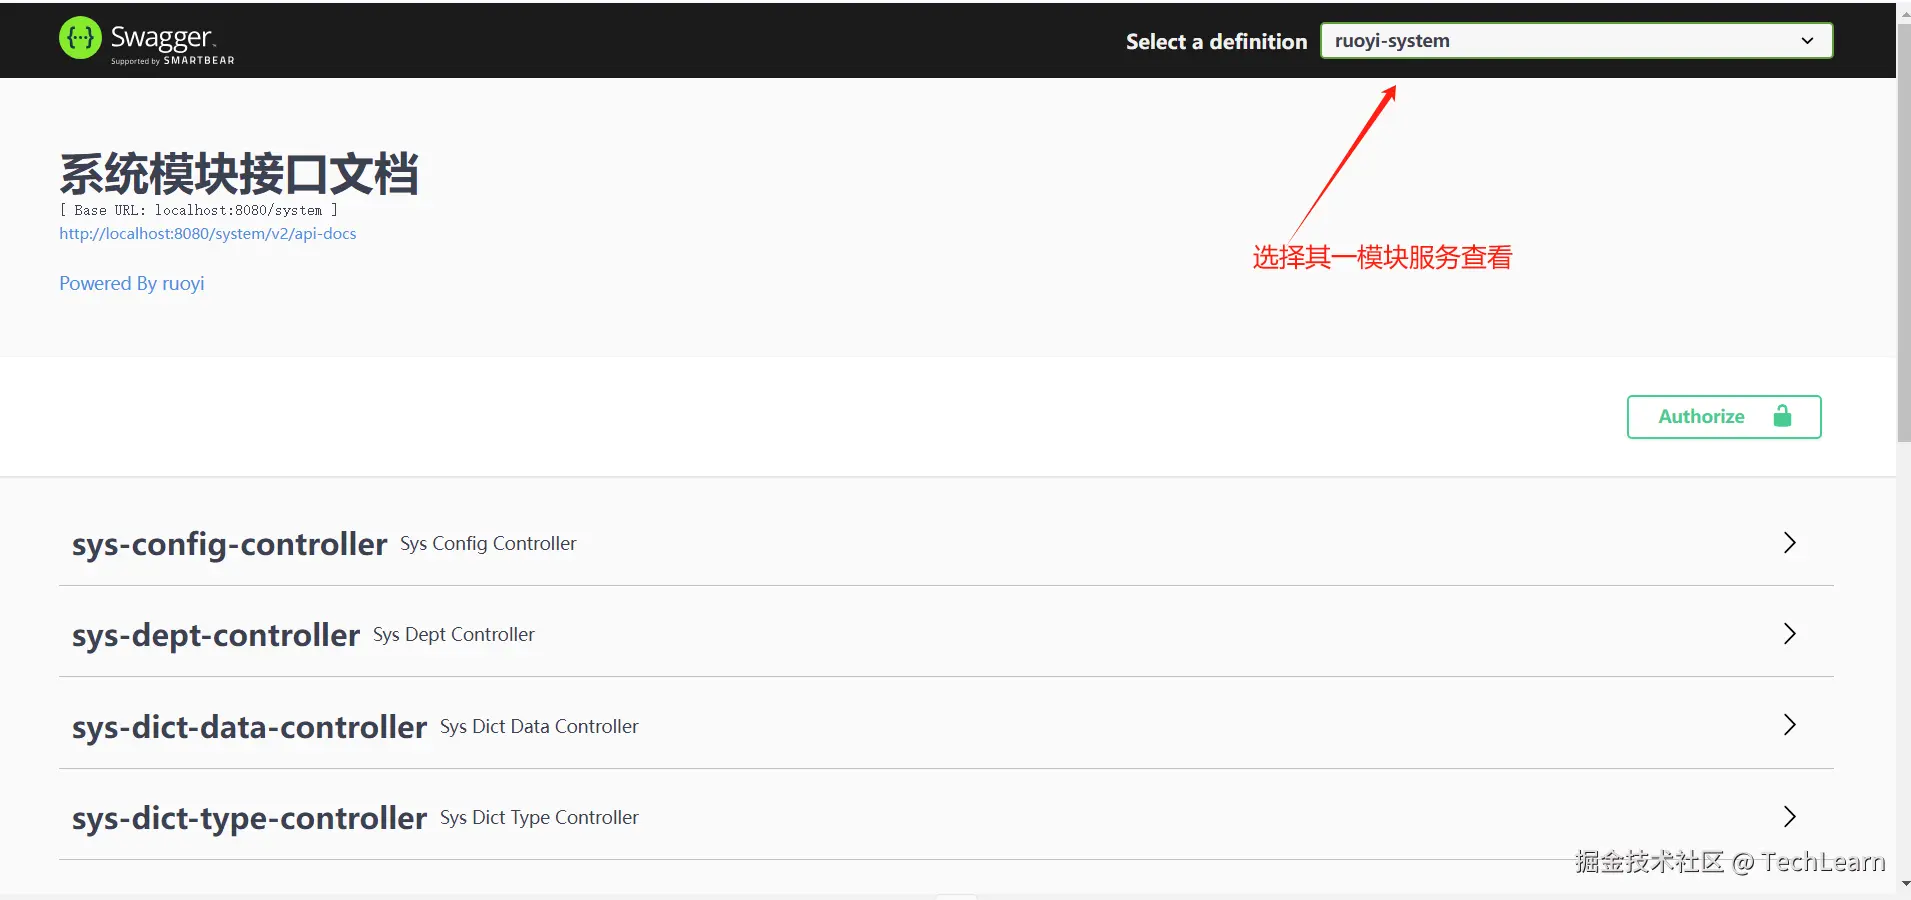
Task: Click the sys-dept-controller heading
Action: 216,635
